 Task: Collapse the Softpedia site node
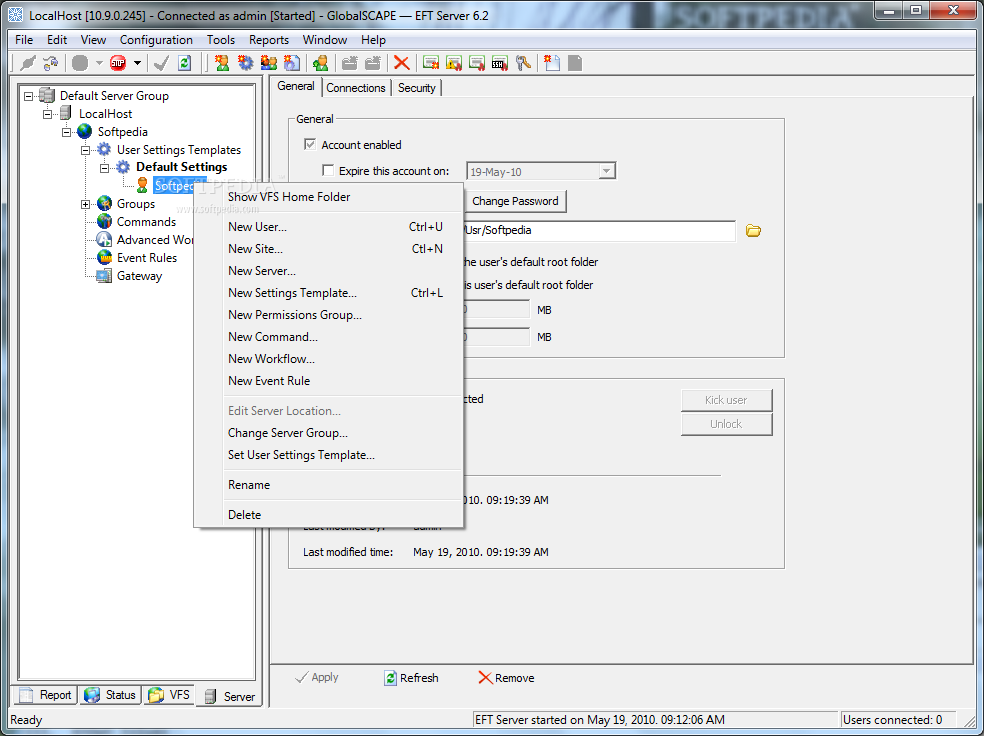[x=67, y=132]
